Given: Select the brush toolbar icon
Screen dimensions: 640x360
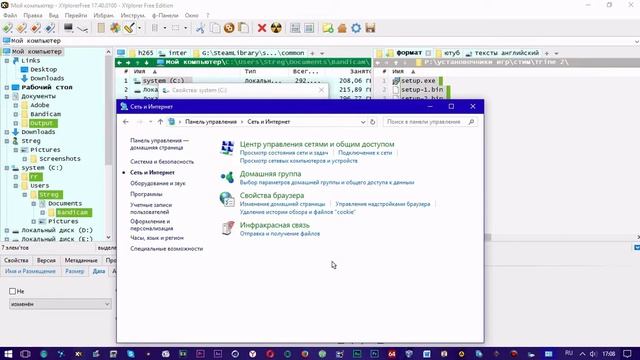Looking at the screenshot, I should pyautogui.click(x=129, y=28).
